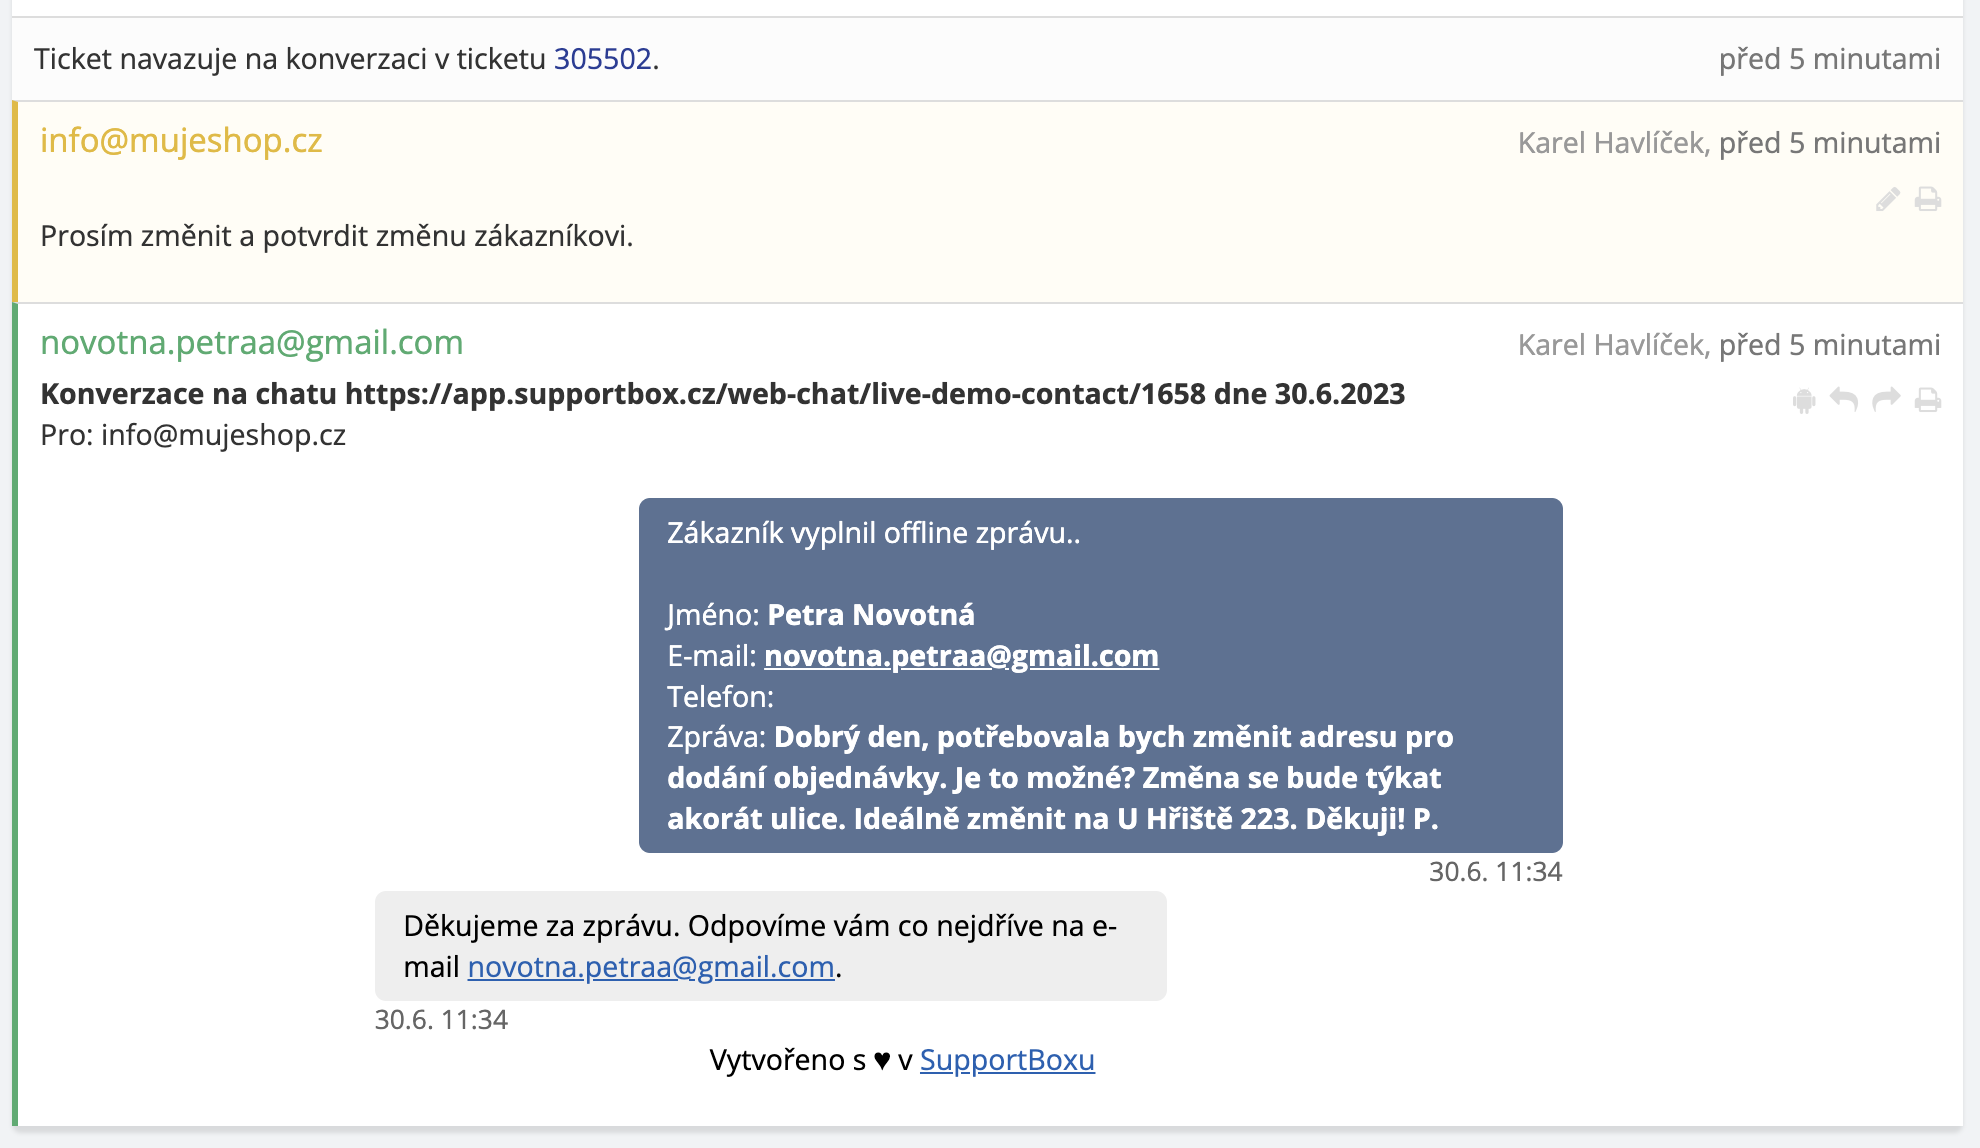Click the pencil edit icon on internal note
1980x1148 pixels.
1887,200
